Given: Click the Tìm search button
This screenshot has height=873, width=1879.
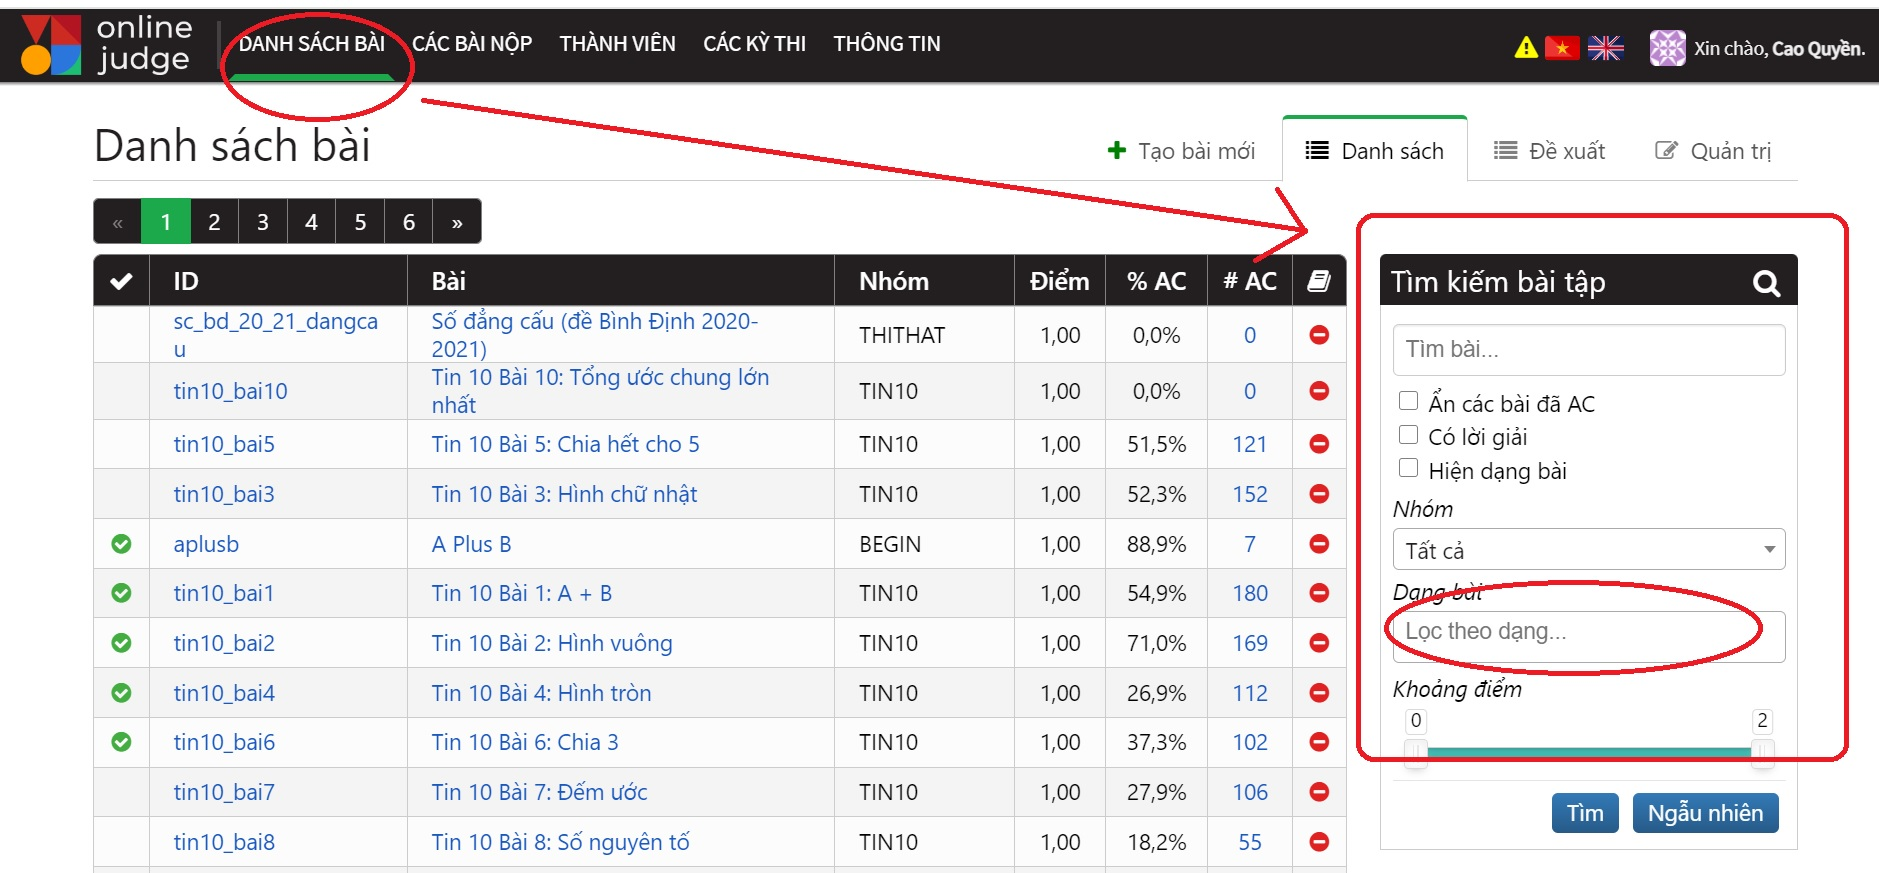Looking at the screenshot, I should (1585, 813).
